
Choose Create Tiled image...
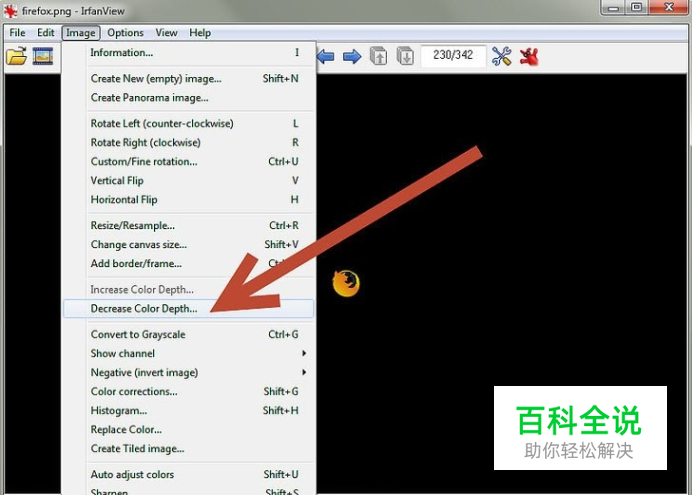click(x=189, y=448)
